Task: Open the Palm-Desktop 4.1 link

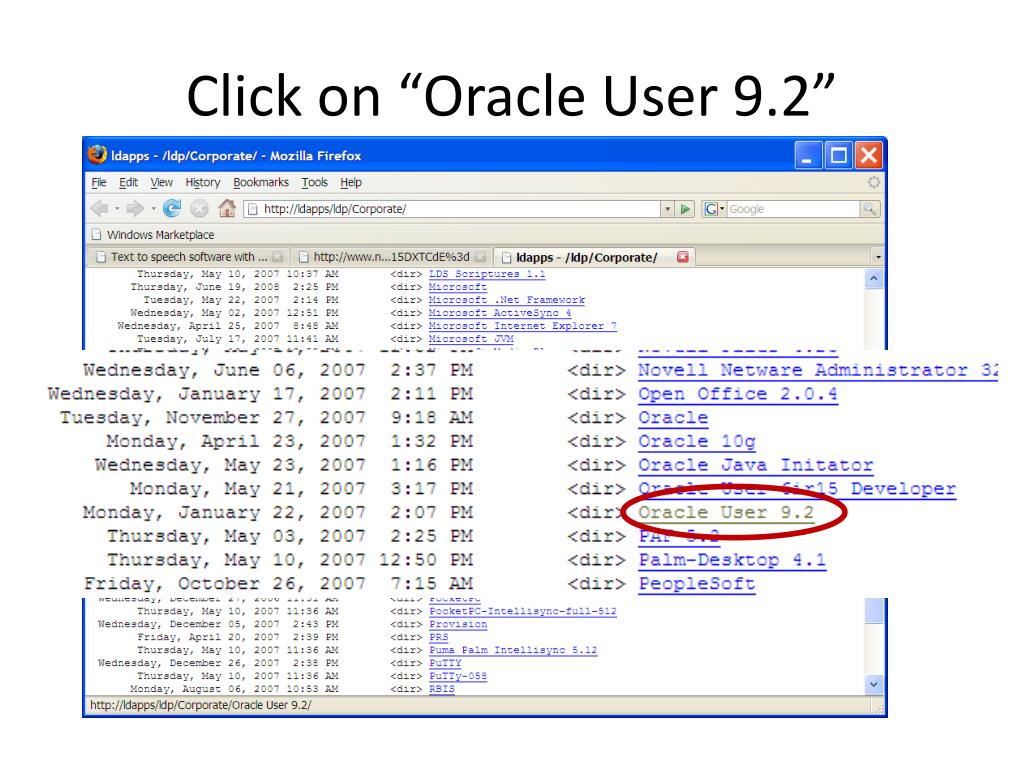Action: click(732, 560)
